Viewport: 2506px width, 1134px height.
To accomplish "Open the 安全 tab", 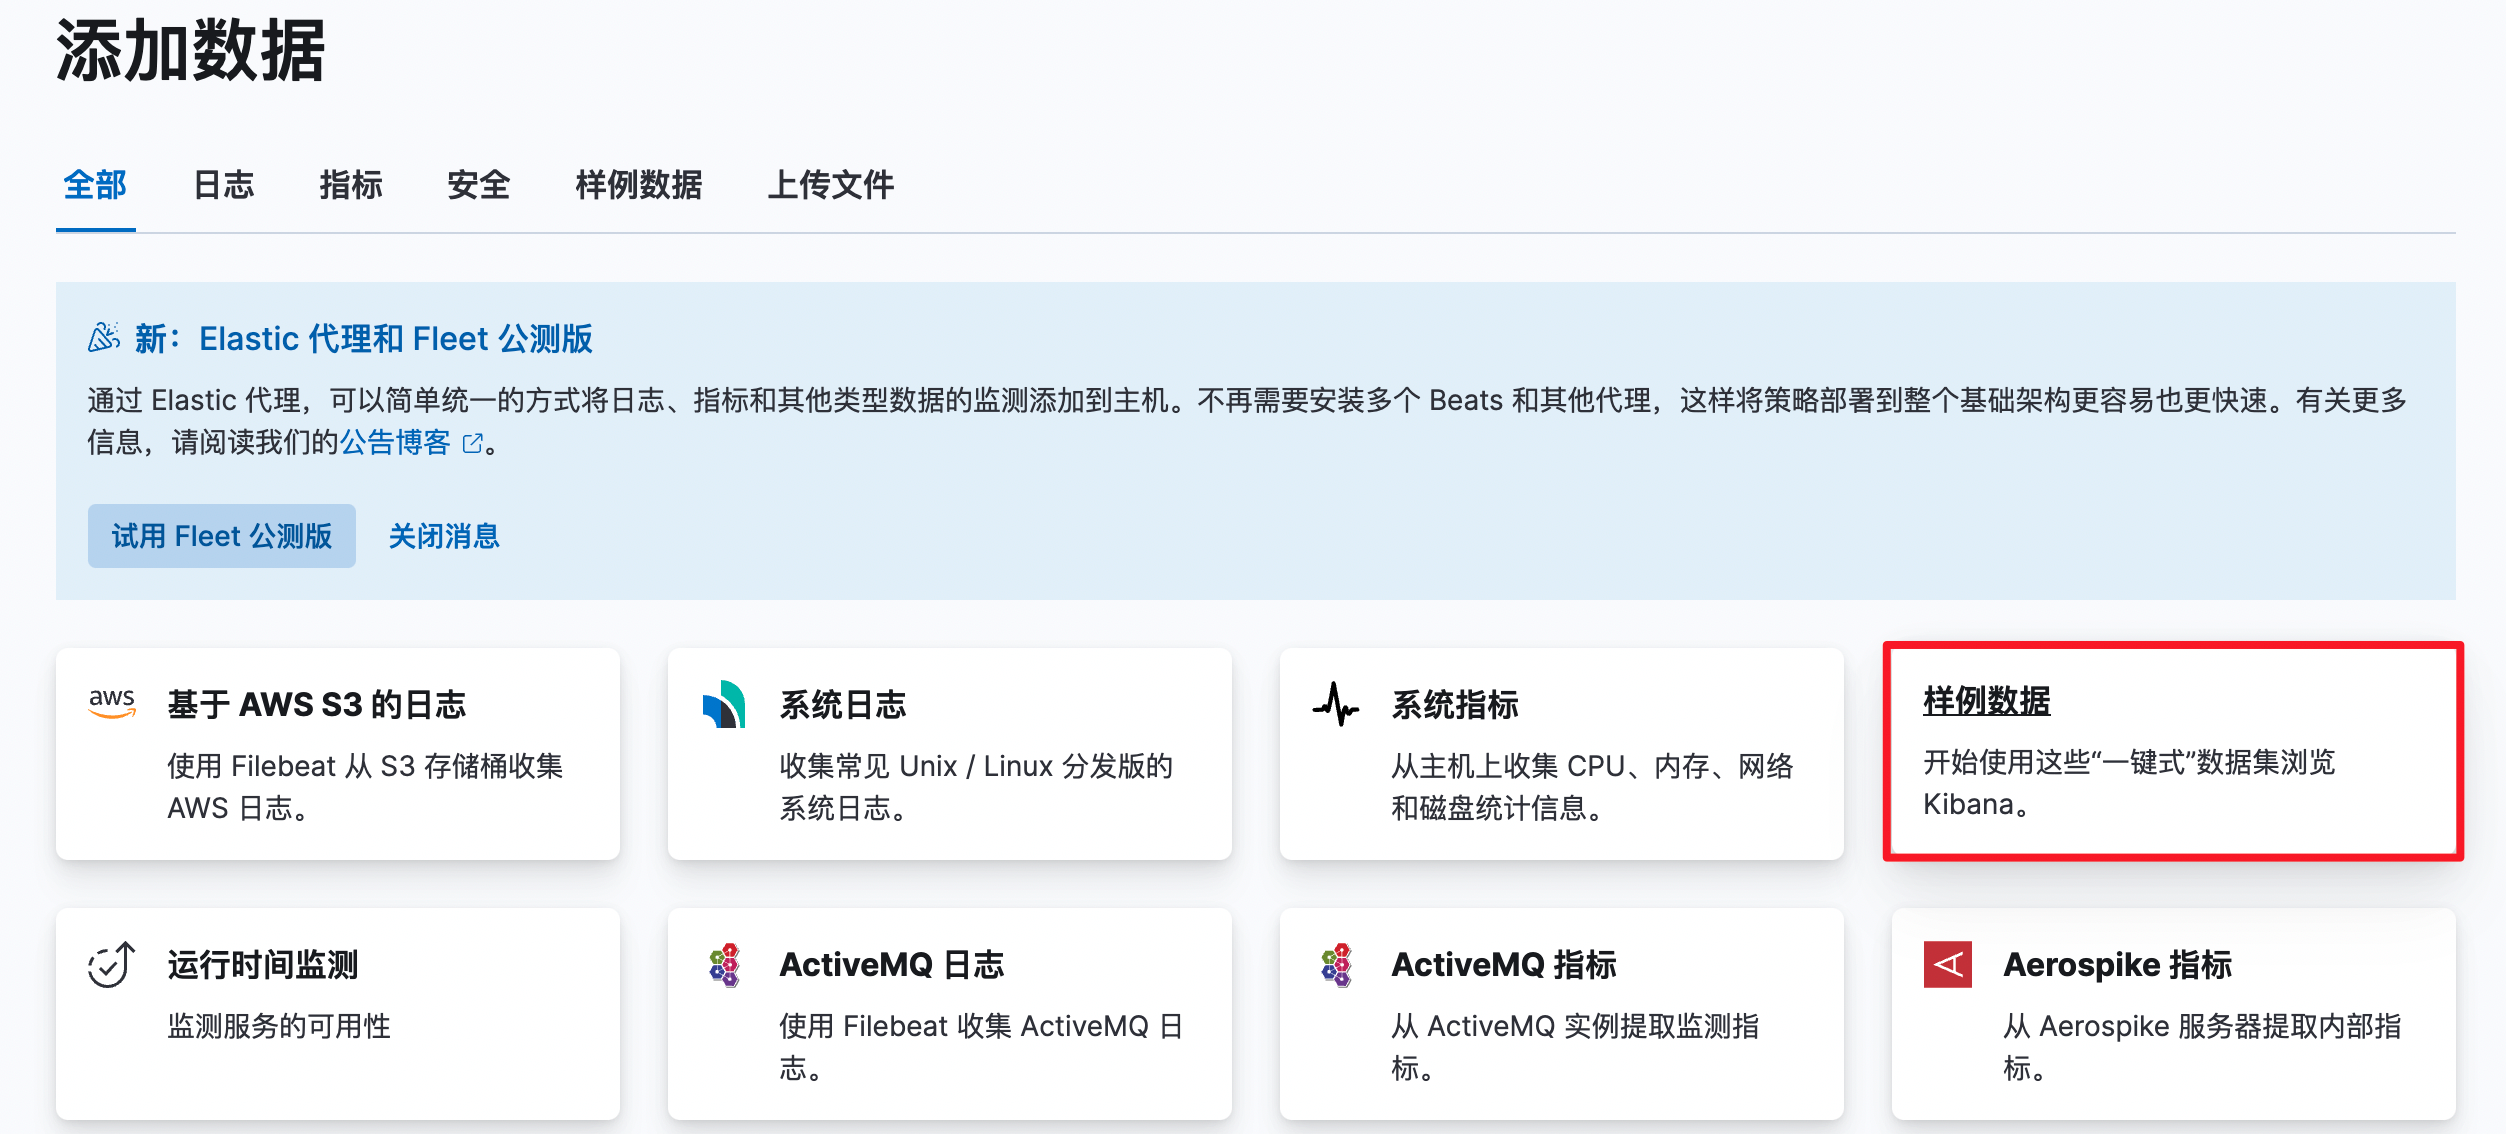I will pos(479,185).
